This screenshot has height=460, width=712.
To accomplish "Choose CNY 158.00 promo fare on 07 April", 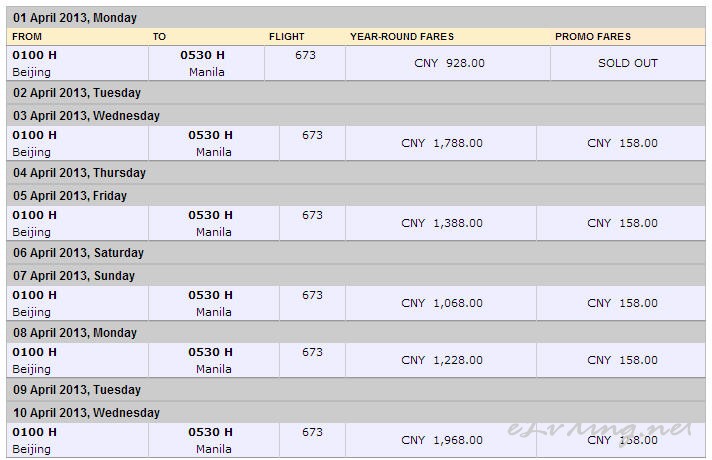I will 622,303.
